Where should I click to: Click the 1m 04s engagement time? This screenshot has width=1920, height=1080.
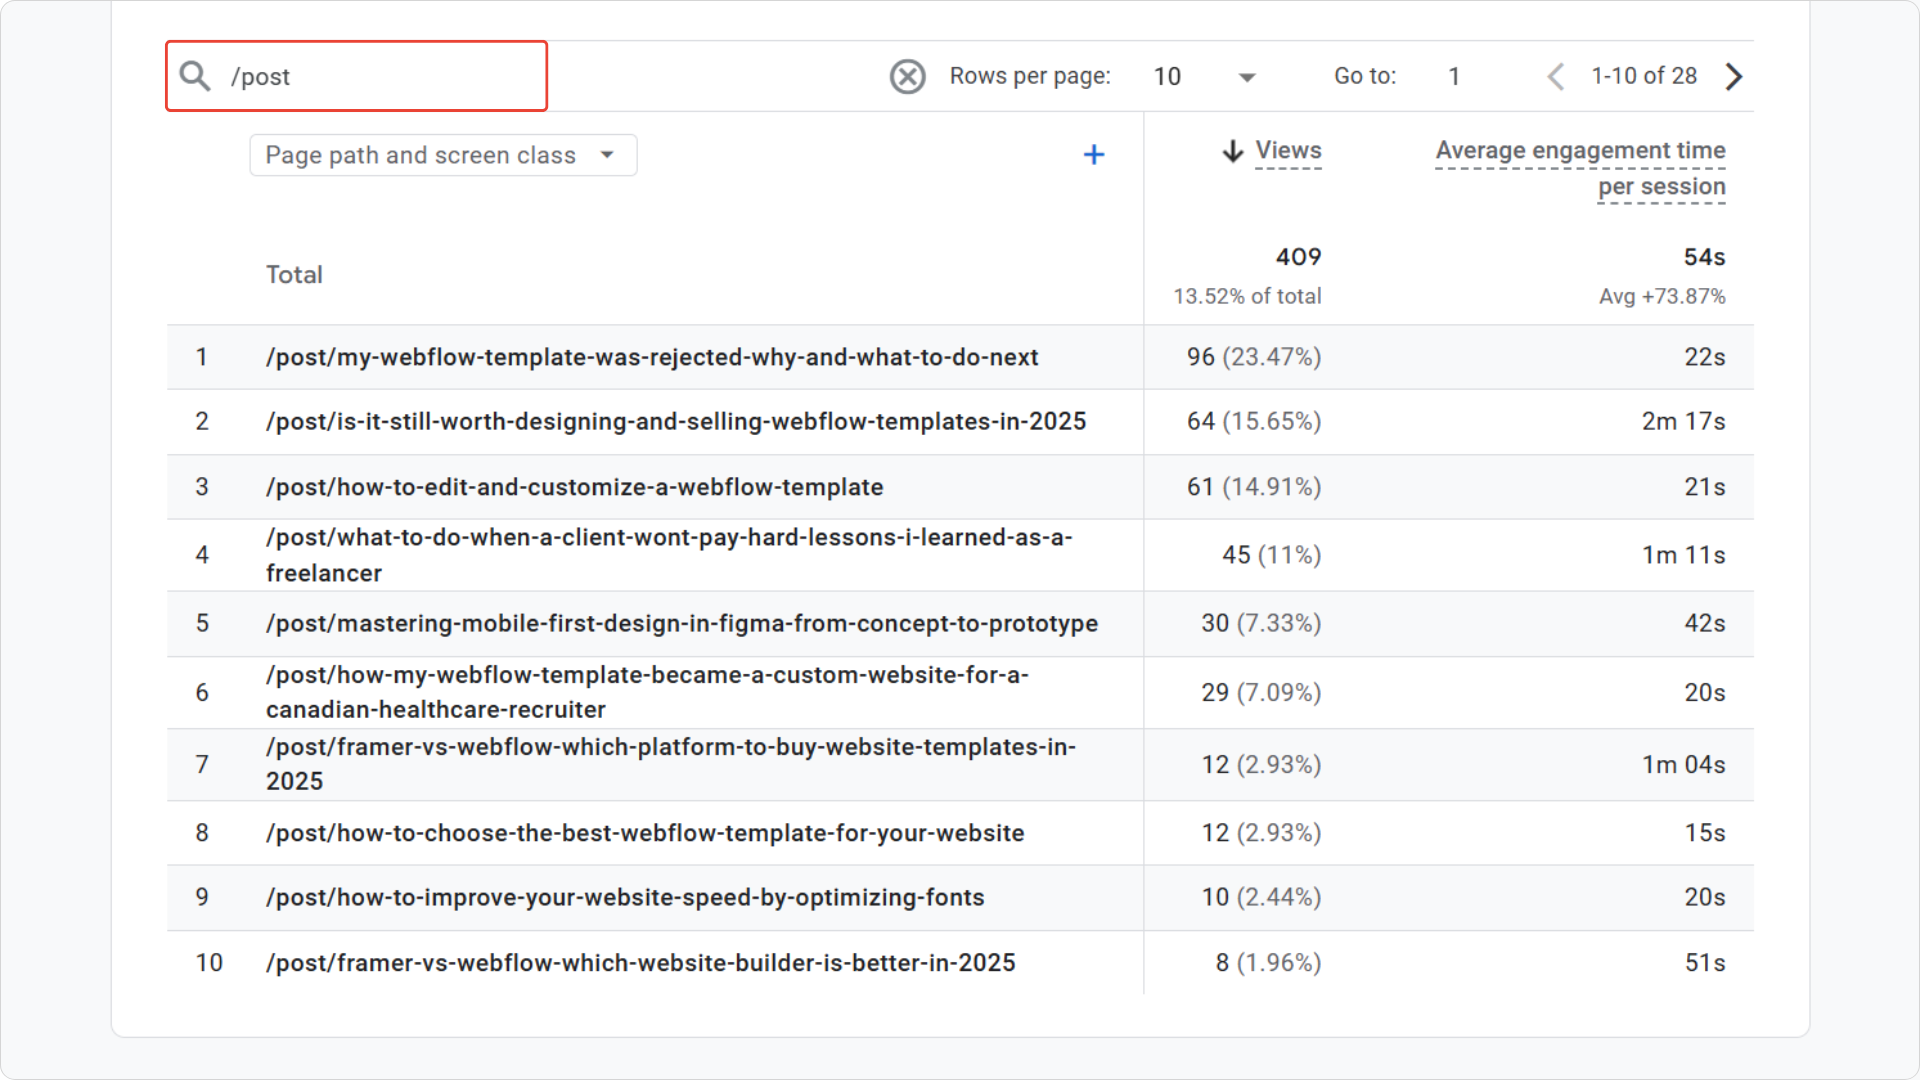tap(1684, 764)
